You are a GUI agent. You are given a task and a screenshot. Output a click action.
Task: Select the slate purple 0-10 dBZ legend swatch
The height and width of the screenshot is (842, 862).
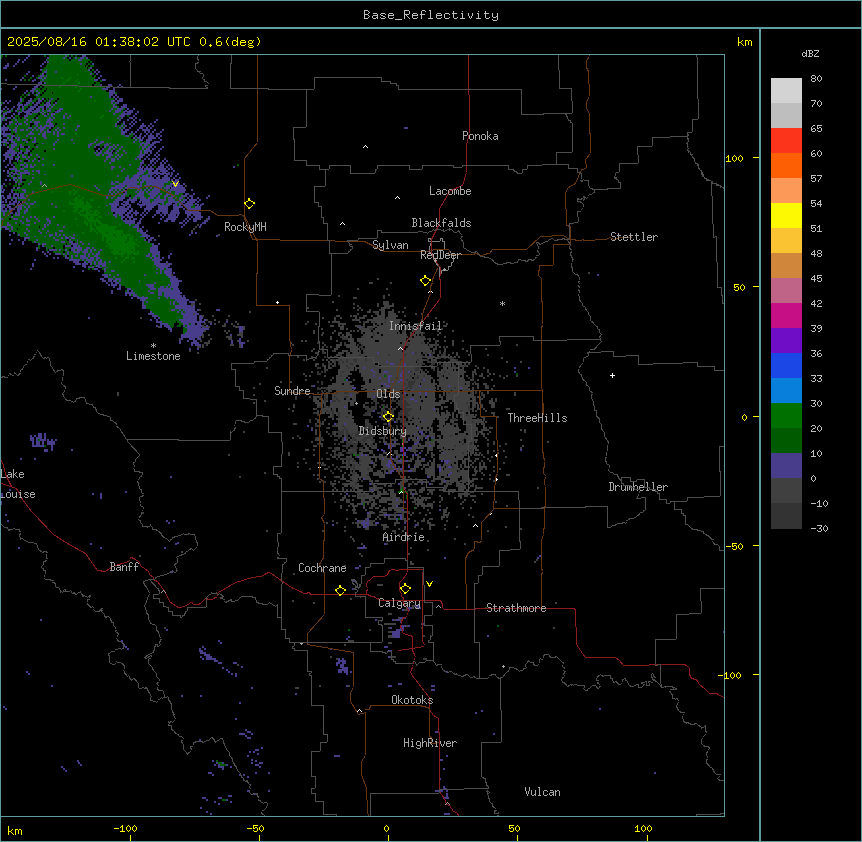click(x=786, y=466)
